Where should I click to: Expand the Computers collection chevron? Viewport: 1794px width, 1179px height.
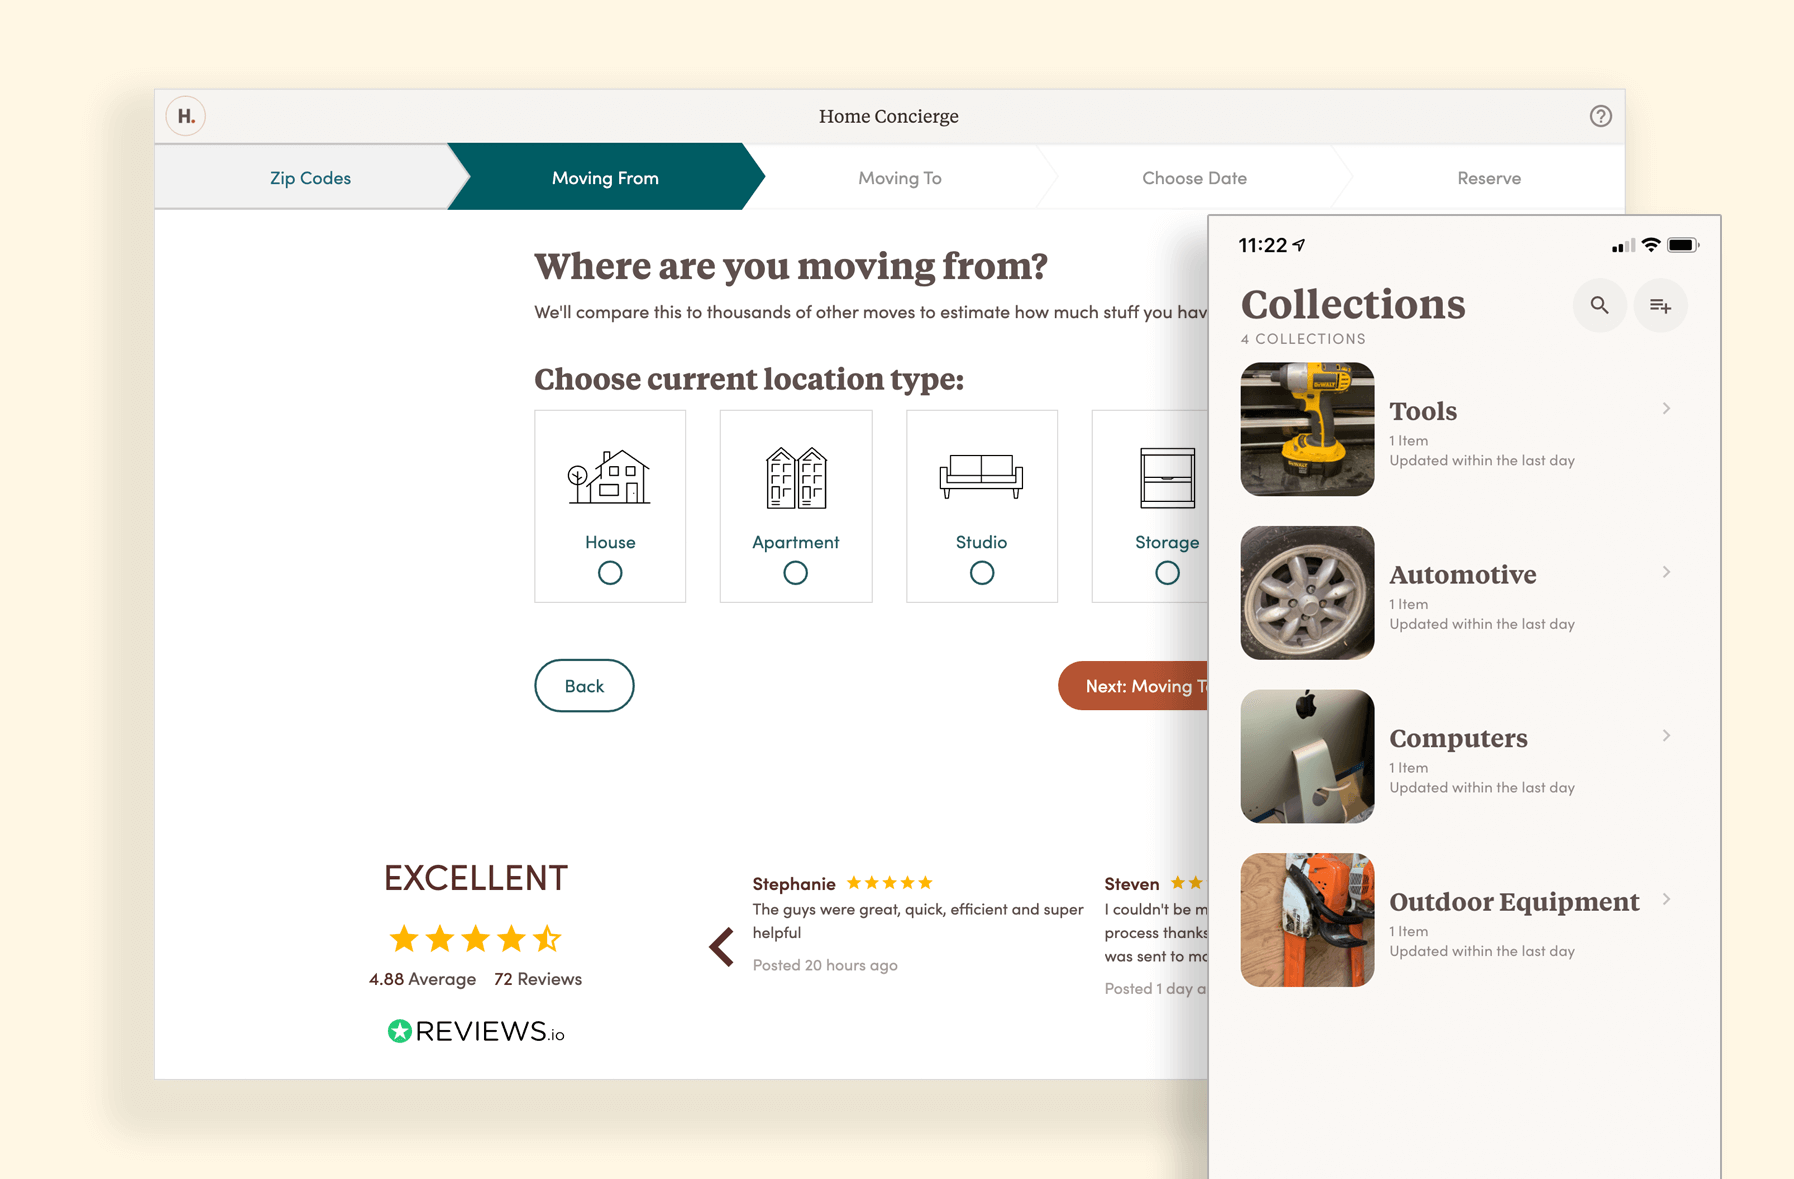[1666, 735]
